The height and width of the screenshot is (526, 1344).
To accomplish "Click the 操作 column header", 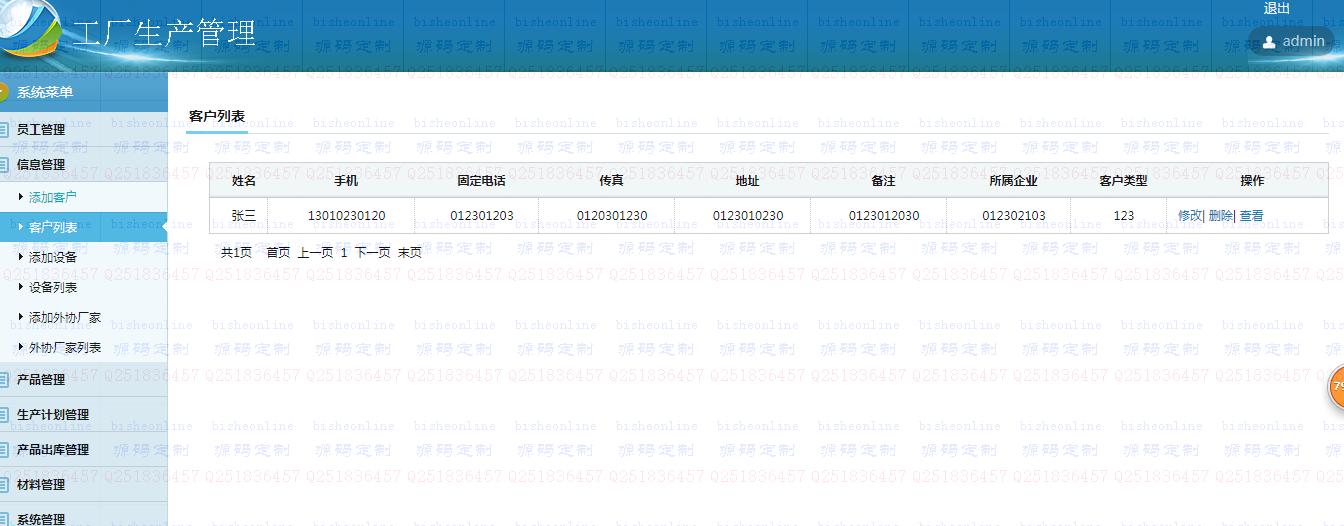I will [1252, 181].
